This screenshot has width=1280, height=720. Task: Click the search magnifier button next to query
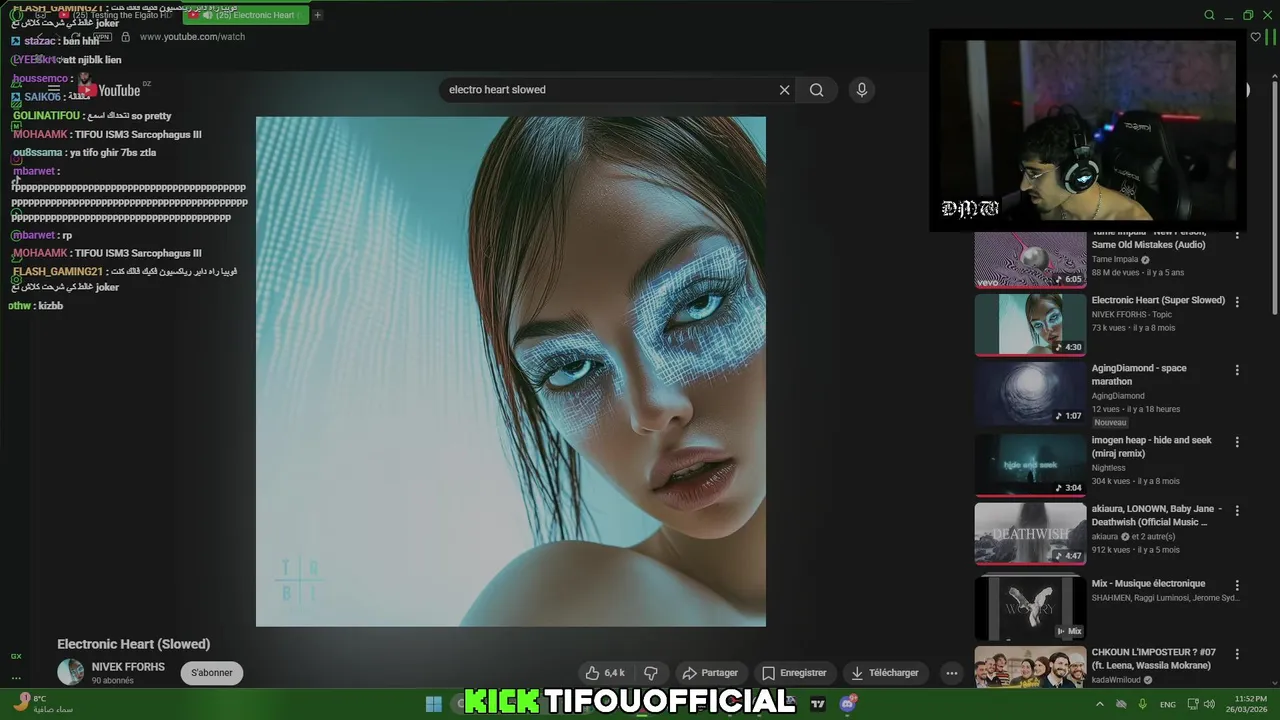point(817,90)
